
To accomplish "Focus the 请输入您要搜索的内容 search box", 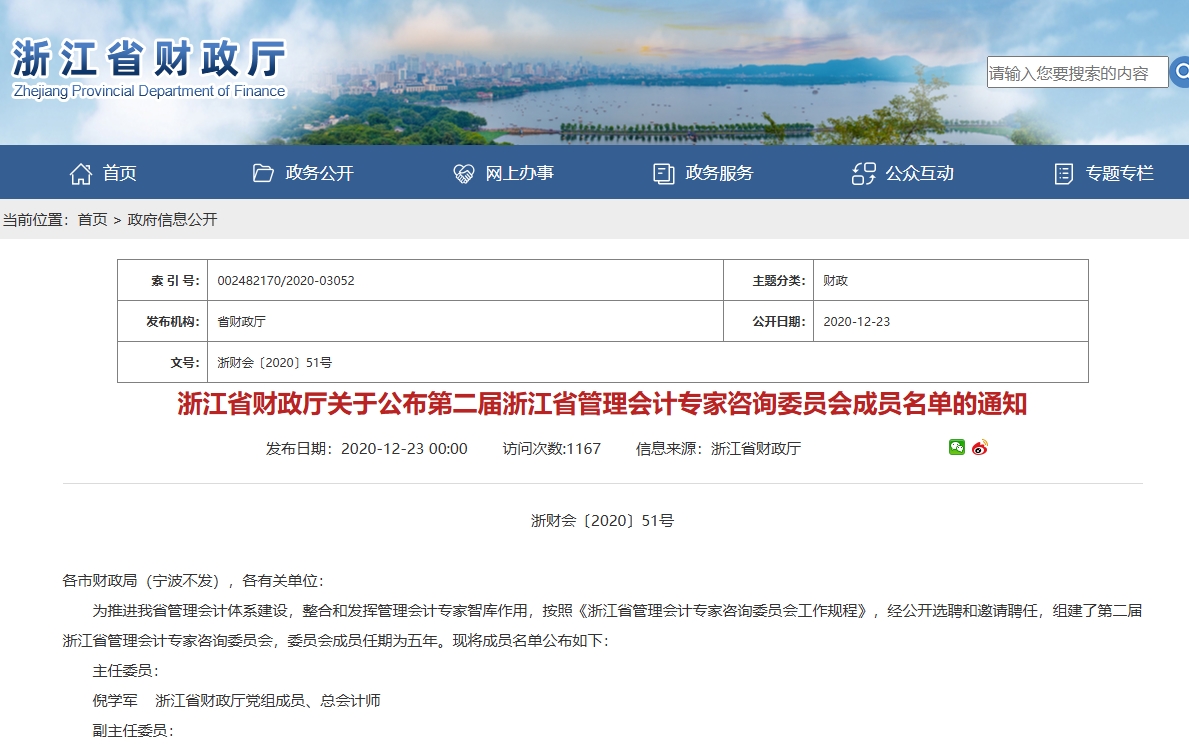I will click(1077, 73).
